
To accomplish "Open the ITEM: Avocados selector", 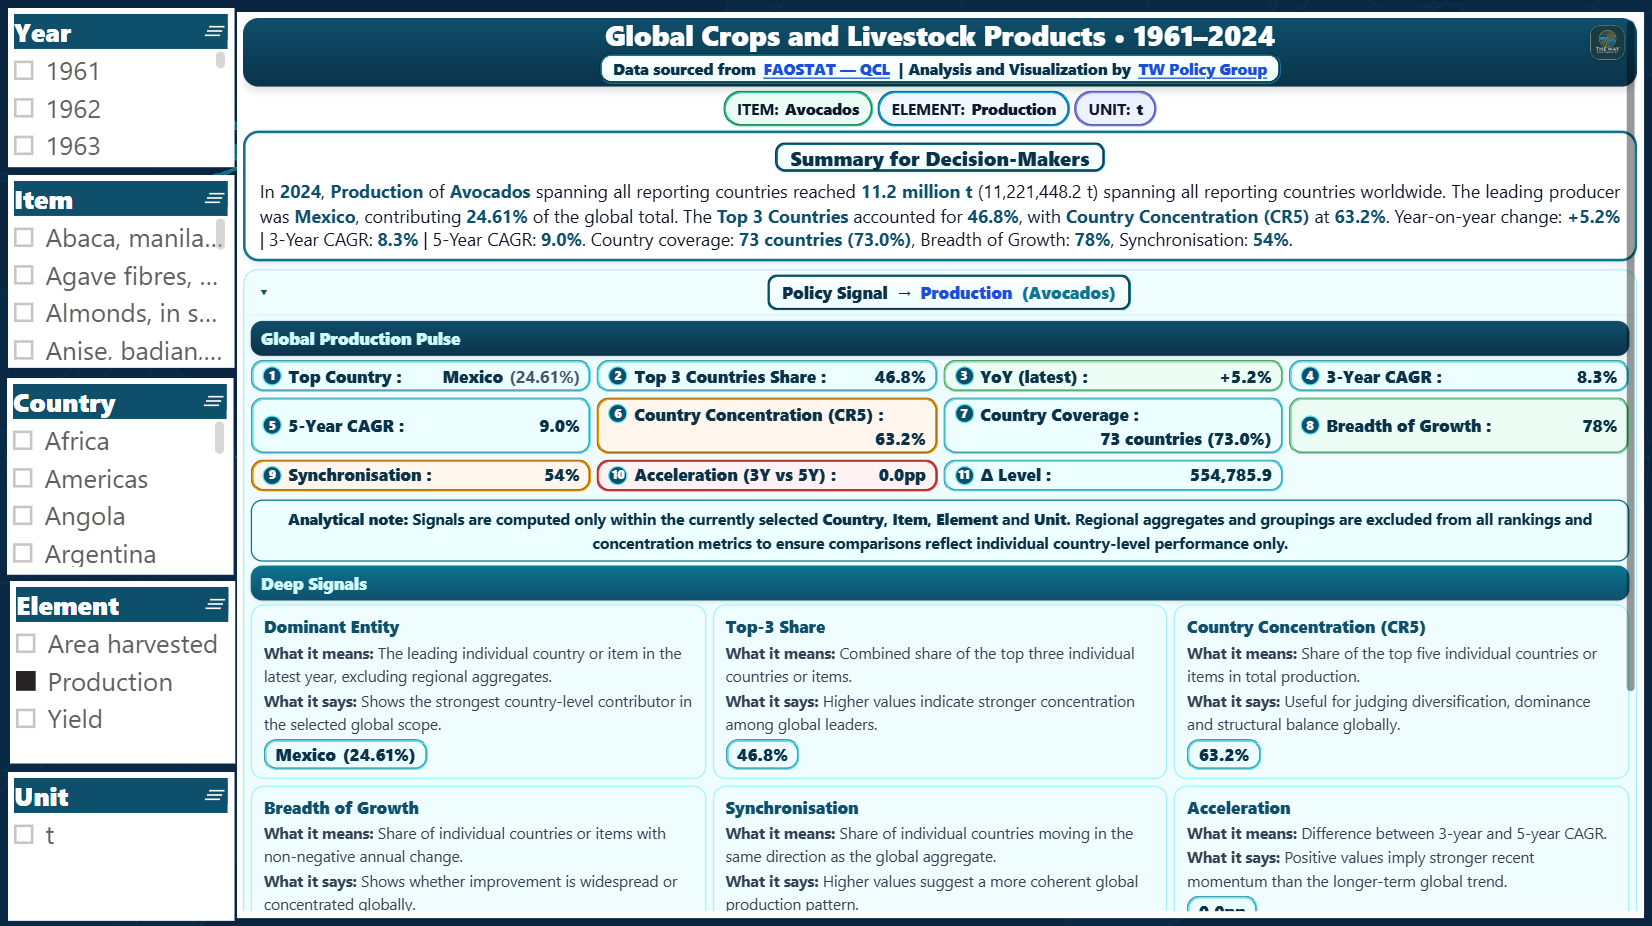I will coord(797,108).
